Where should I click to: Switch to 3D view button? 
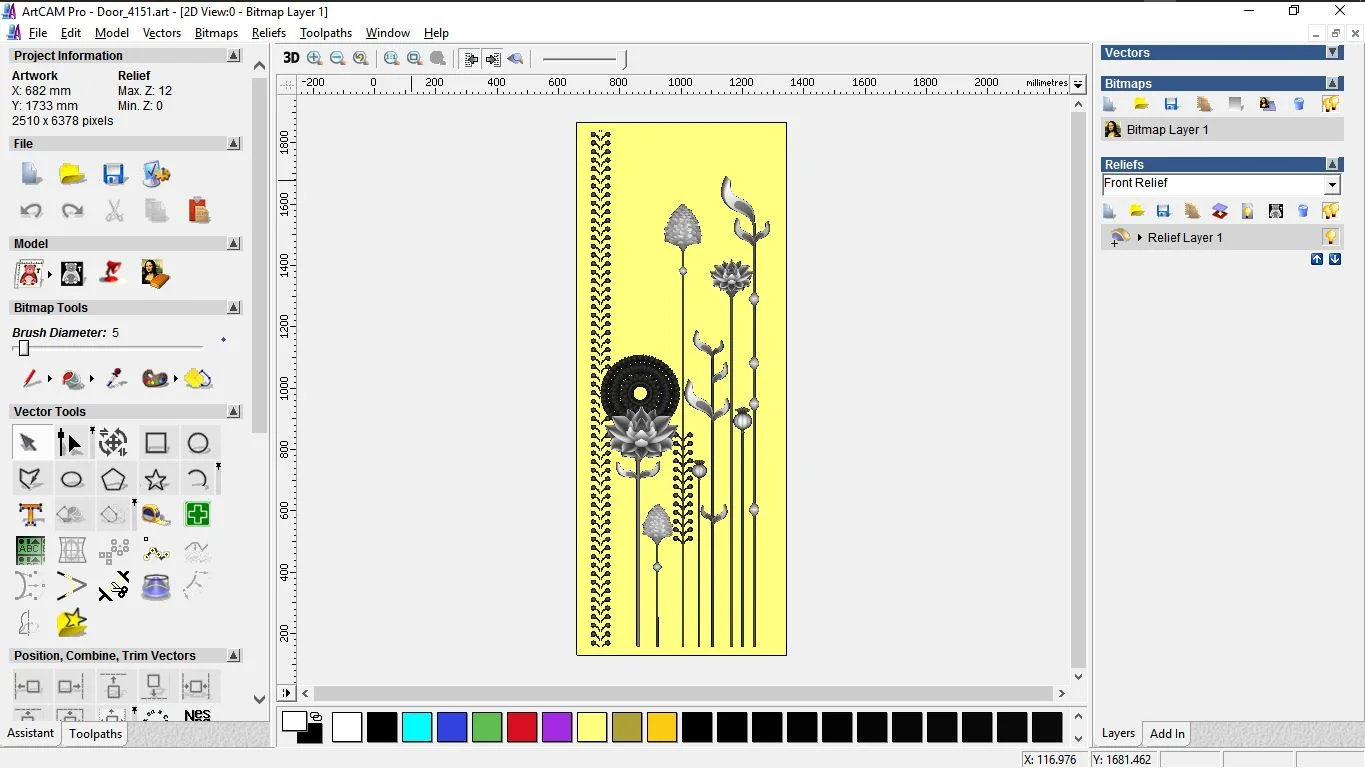pos(291,58)
